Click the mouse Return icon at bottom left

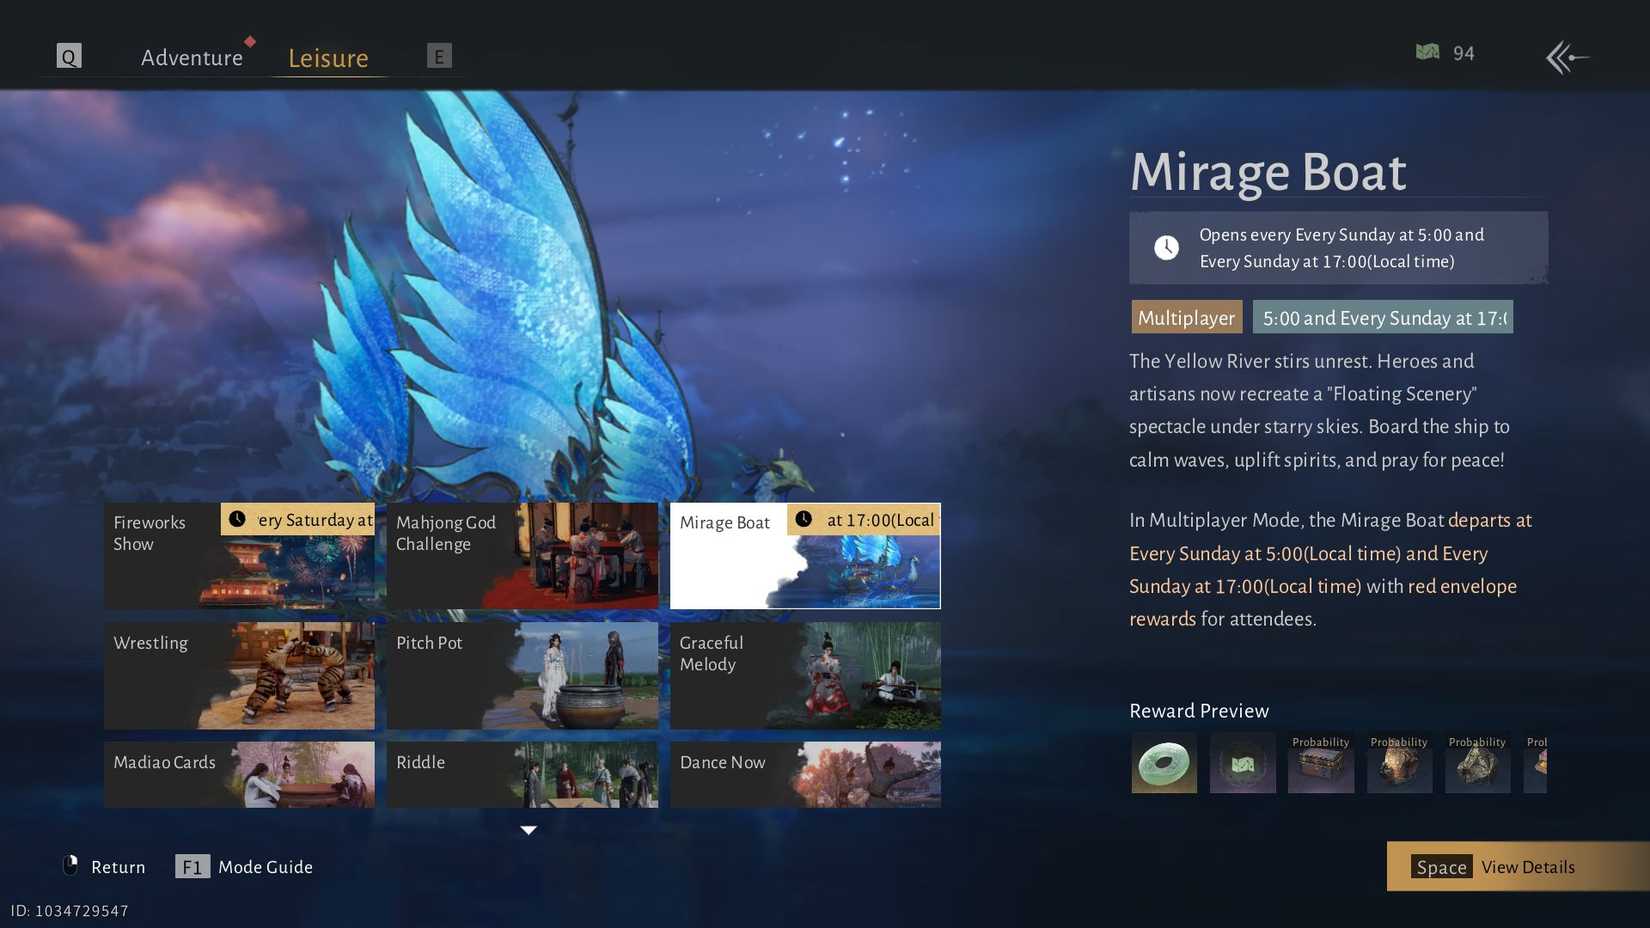click(x=70, y=866)
